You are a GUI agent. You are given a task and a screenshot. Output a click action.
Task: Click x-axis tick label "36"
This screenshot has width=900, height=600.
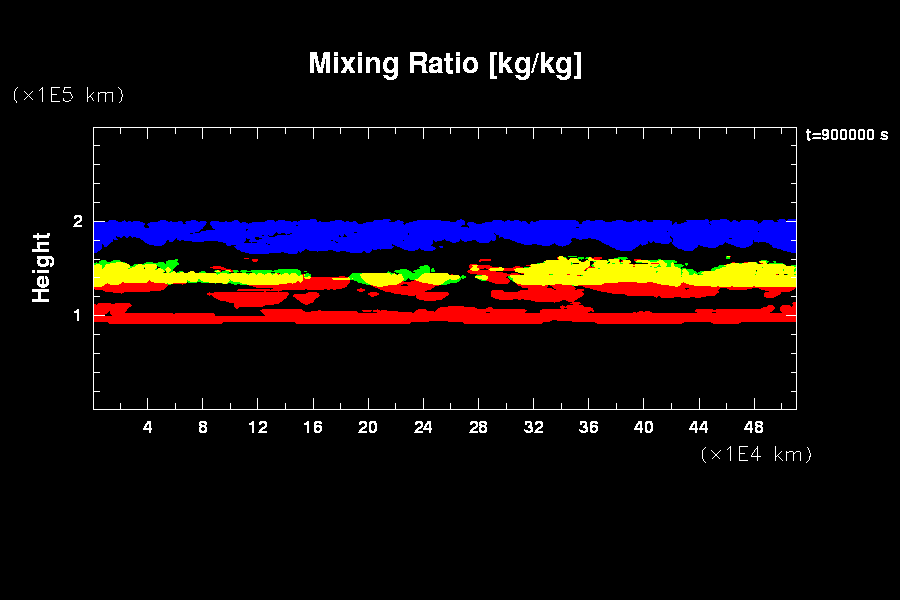(x=588, y=427)
